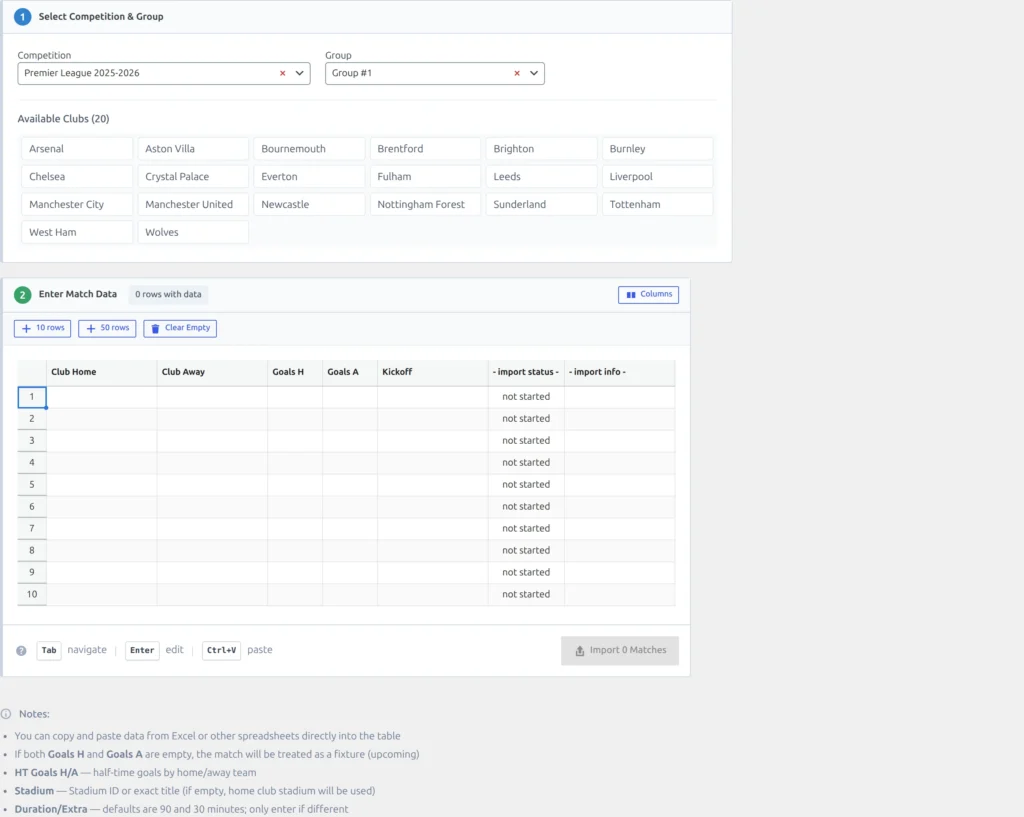This screenshot has height=817, width=1024.
Task: Click the 0 rows with data badge
Action: [x=168, y=295]
